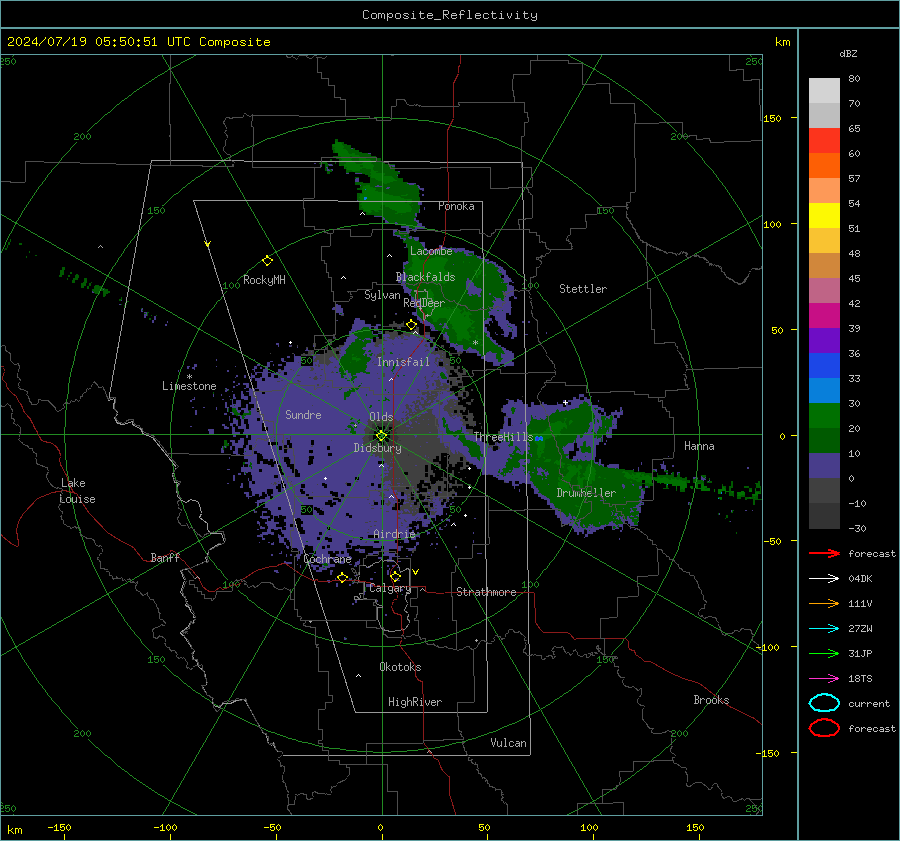Click the 51 dBZ yellow color swatch
This screenshot has height=841, width=900.
(x=824, y=215)
